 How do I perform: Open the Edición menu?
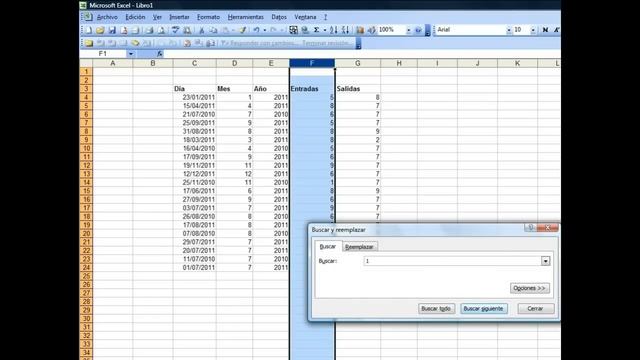(135, 17)
